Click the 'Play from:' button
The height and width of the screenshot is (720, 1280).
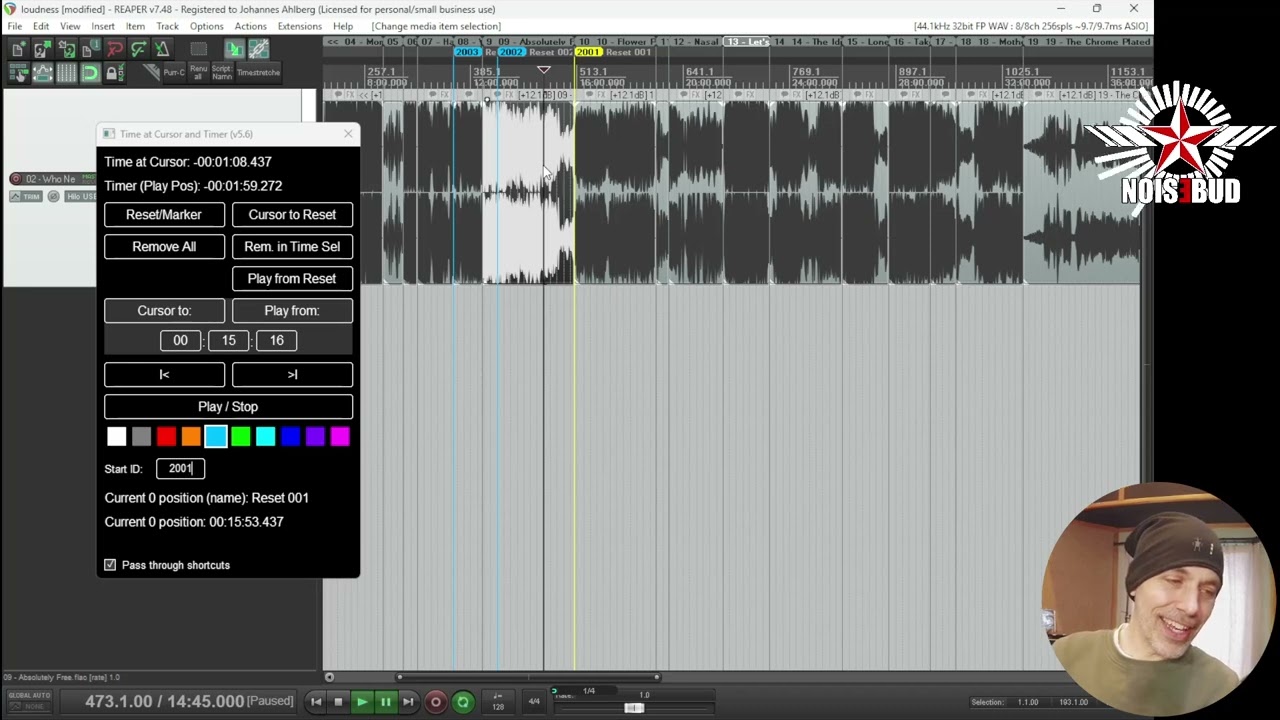coord(292,311)
